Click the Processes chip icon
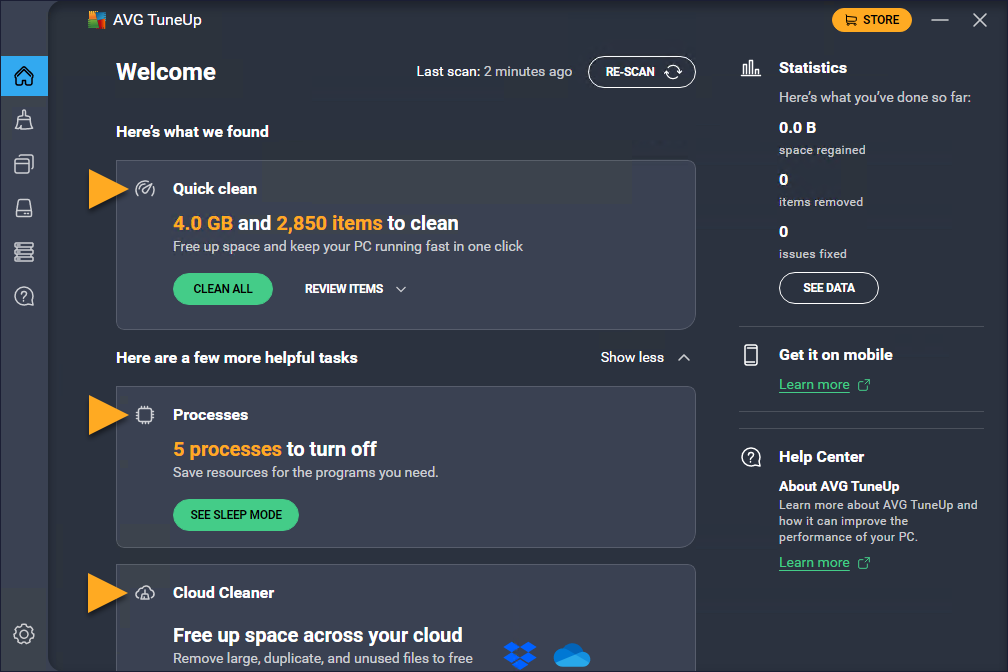 point(145,415)
